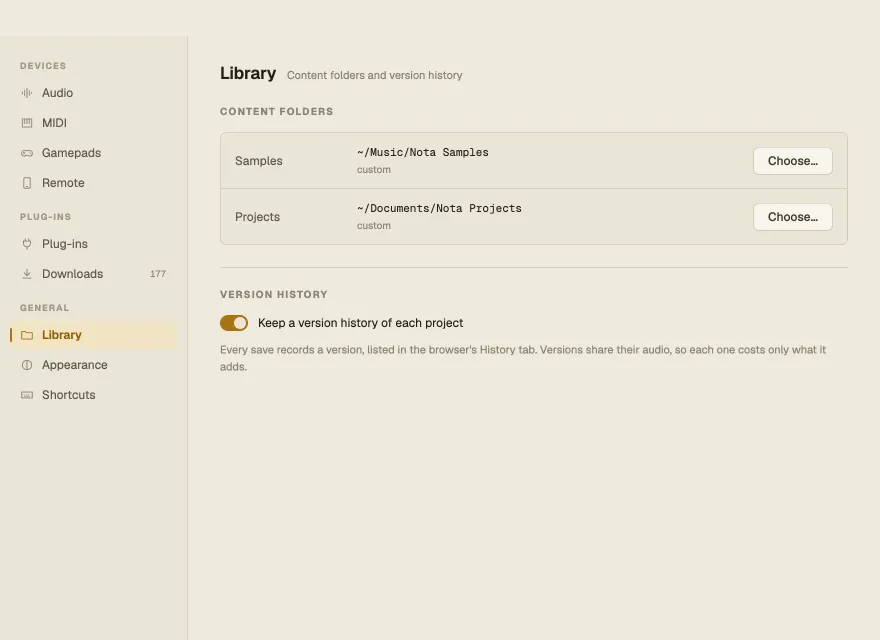The height and width of the screenshot is (640, 880).
Task: Click the 'custom' tag under Projects path
Action: click(x=374, y=226)
